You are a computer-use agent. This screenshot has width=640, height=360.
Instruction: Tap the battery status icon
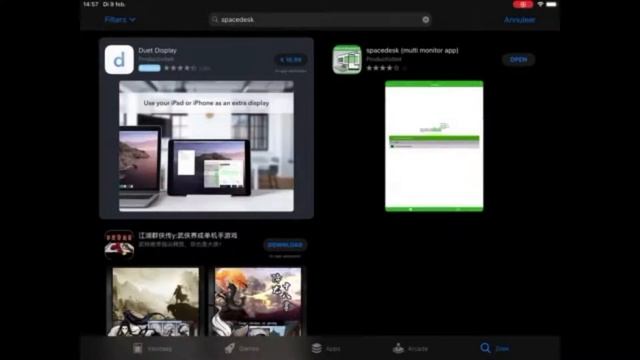coord(551,4)
